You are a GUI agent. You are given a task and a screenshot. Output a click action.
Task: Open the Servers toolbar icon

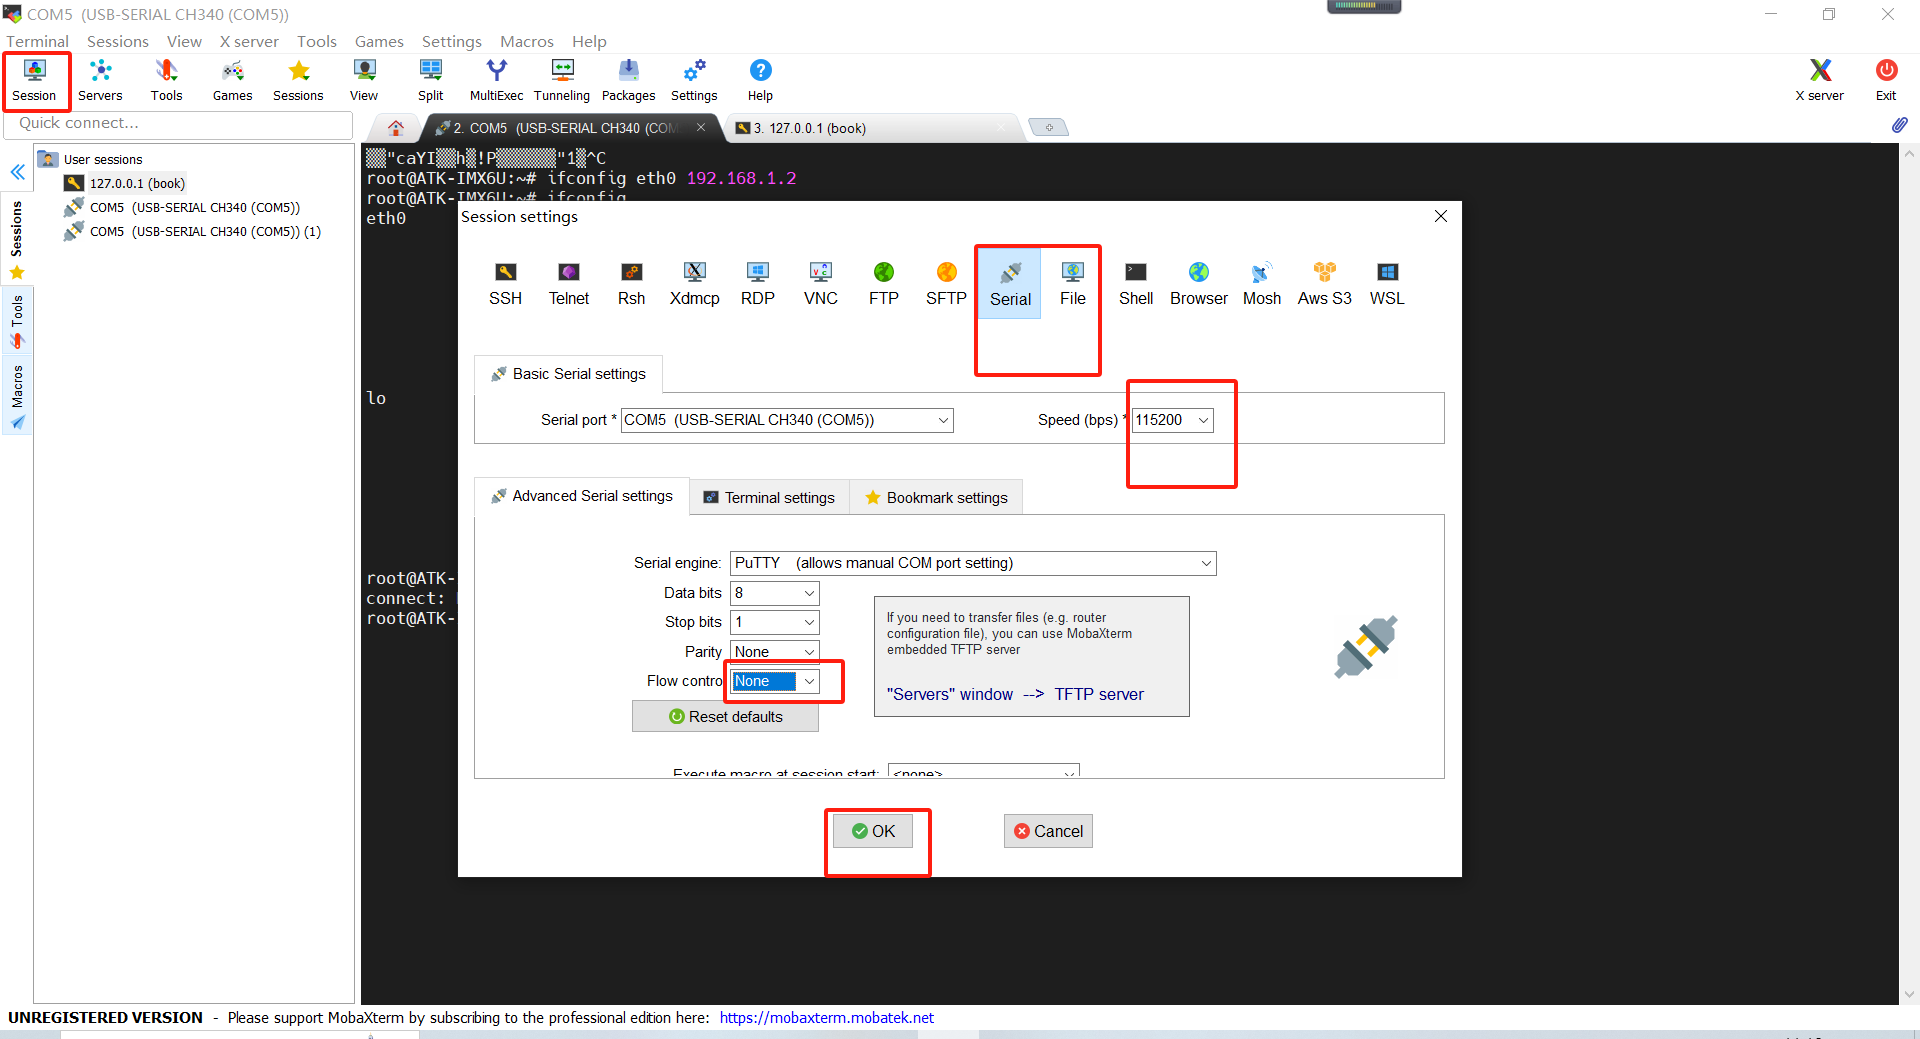100,80
